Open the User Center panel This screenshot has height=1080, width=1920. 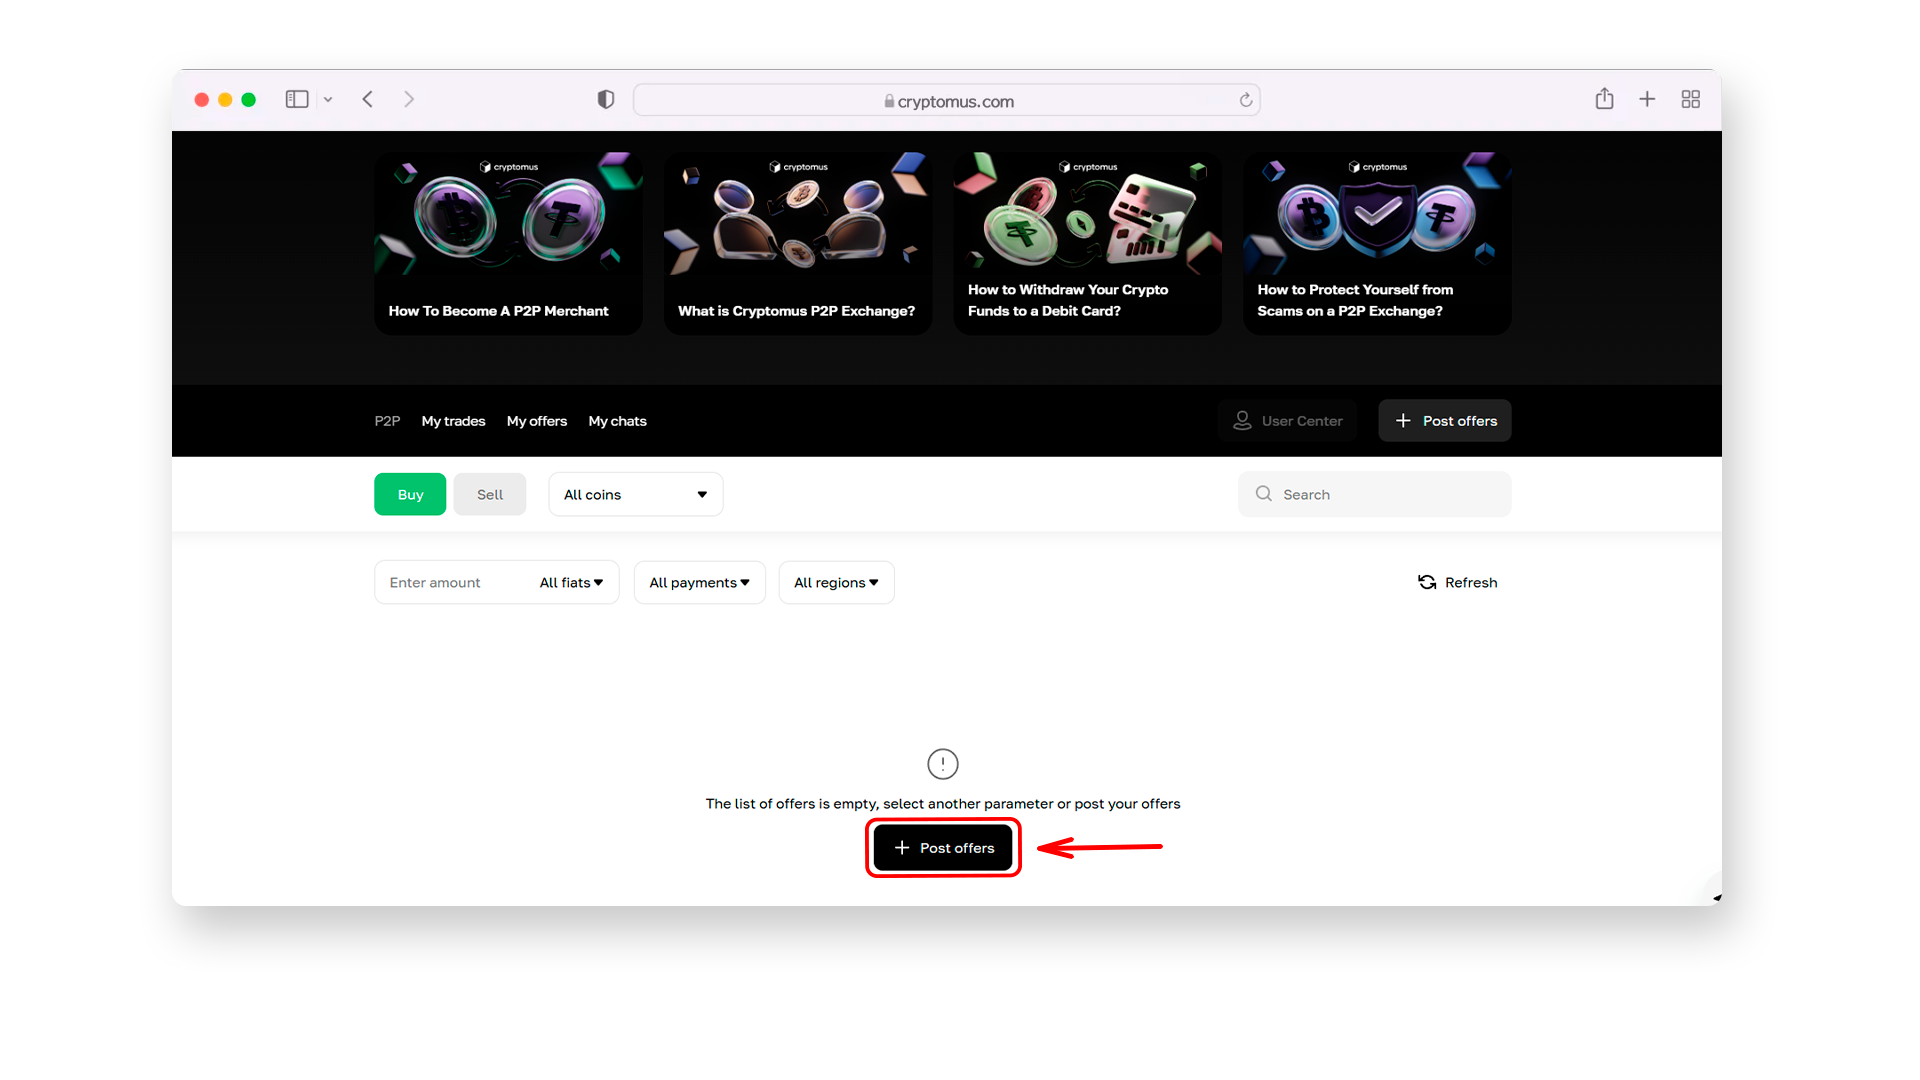coord(1288,421)
